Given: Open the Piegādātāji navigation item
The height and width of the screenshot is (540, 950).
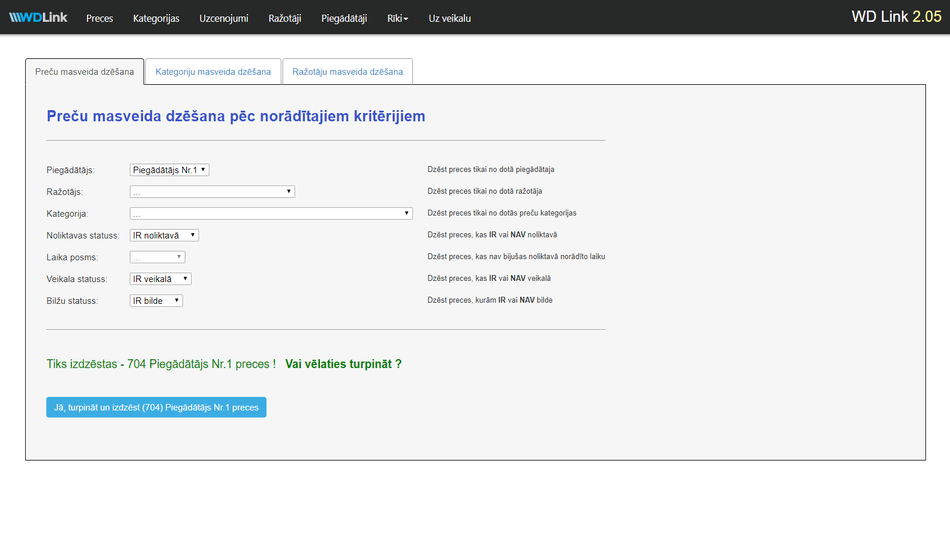Looking at the screenshot, I should (x=344, y=18).
